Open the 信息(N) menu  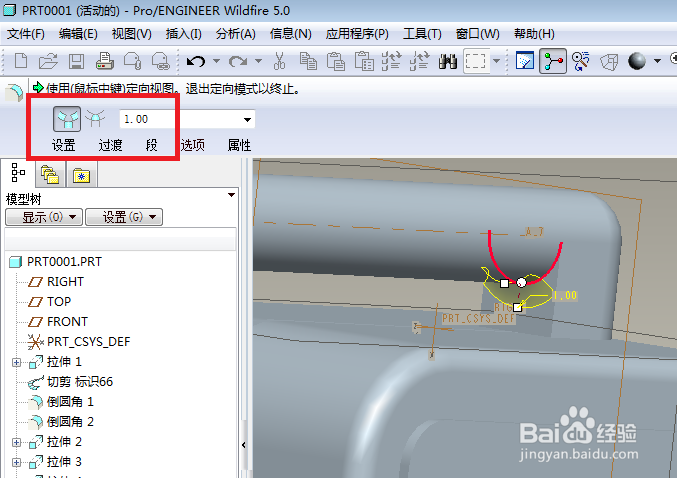point(291,34)
